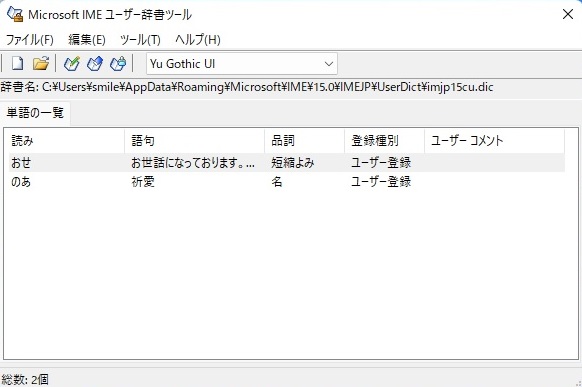Sort by the 語句 column header

point(194,141)
